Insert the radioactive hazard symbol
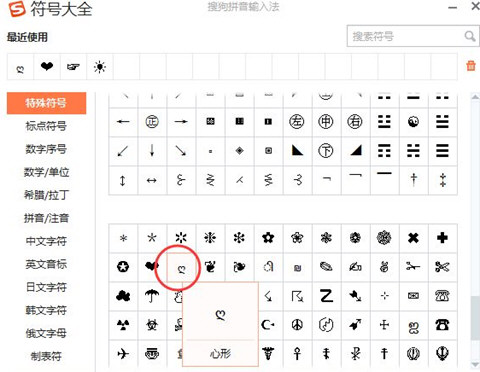 click(x=123, y=325)
